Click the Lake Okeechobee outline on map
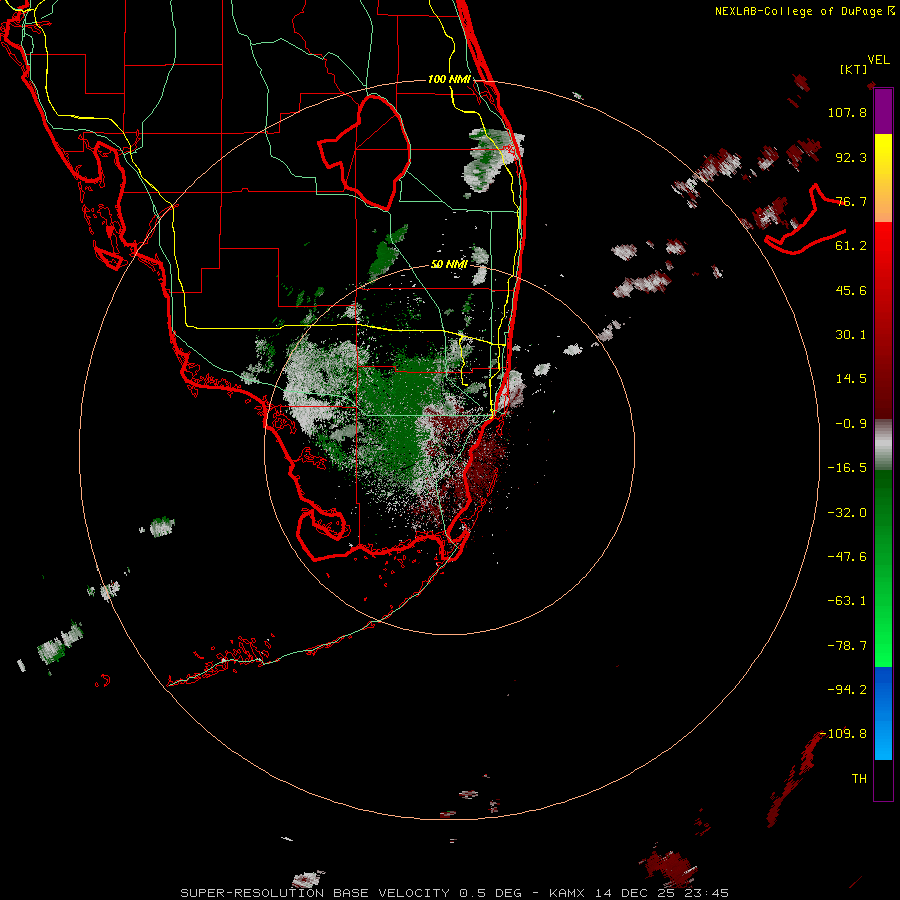Image resolution: width=900 pixels, height=900 pixels. (x=365, y=151)
